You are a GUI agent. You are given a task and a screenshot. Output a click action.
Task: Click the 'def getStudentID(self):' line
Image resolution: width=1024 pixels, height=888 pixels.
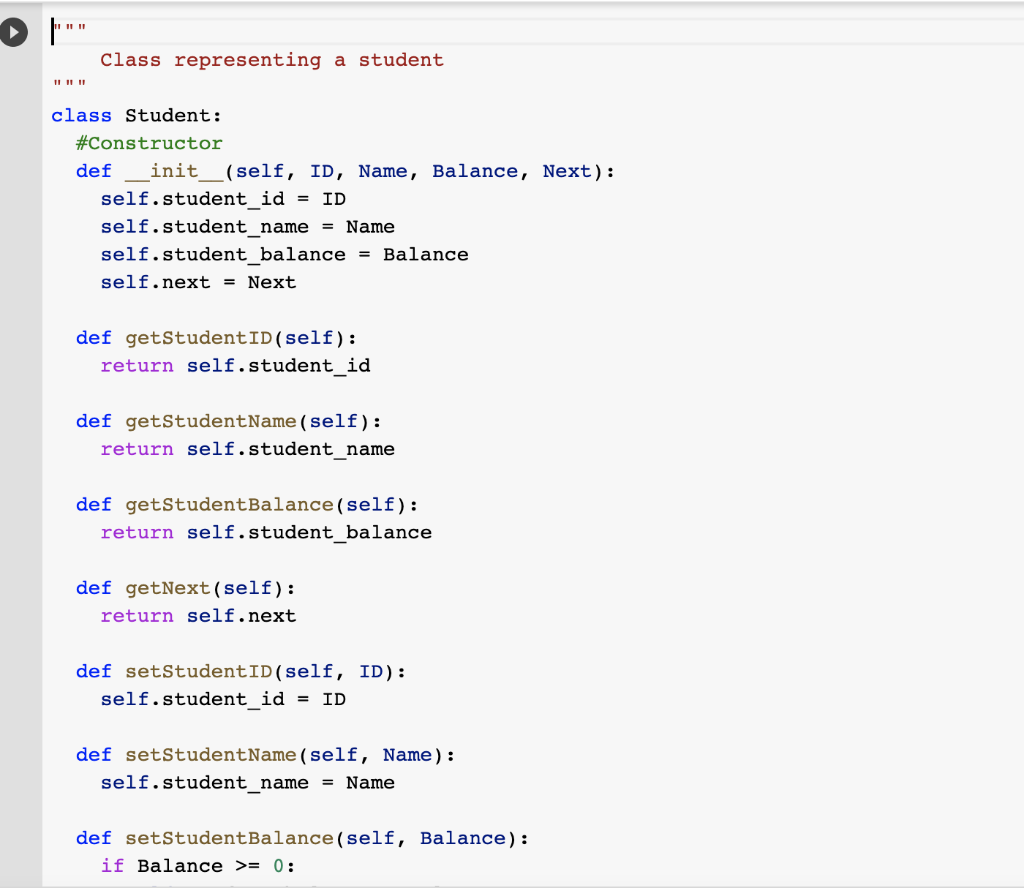pos(216,338)
